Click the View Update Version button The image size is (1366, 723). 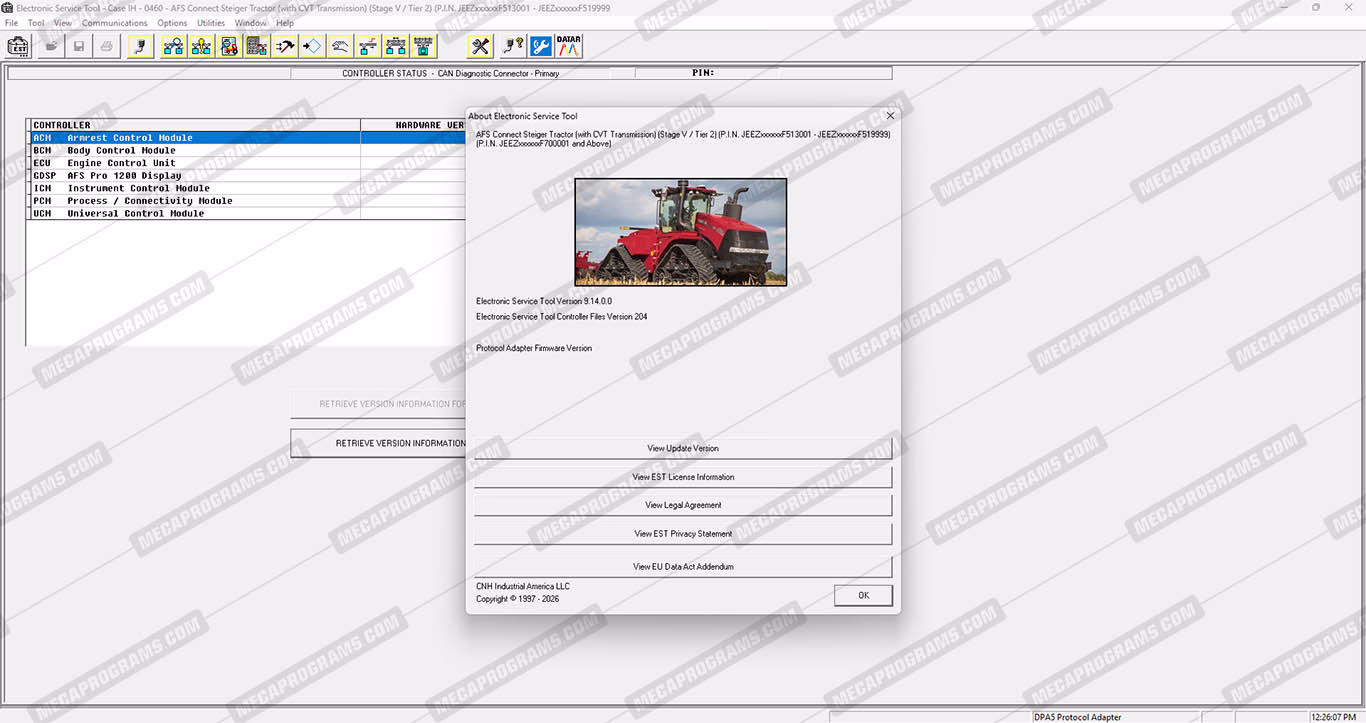coord(683,449)
